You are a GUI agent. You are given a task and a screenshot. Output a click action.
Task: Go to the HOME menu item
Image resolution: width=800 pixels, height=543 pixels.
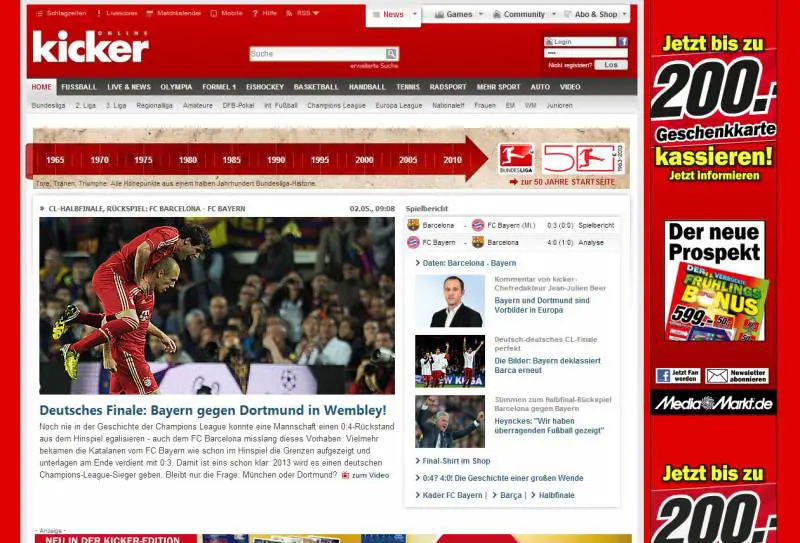pyautogui.click(x=41, y=87)
